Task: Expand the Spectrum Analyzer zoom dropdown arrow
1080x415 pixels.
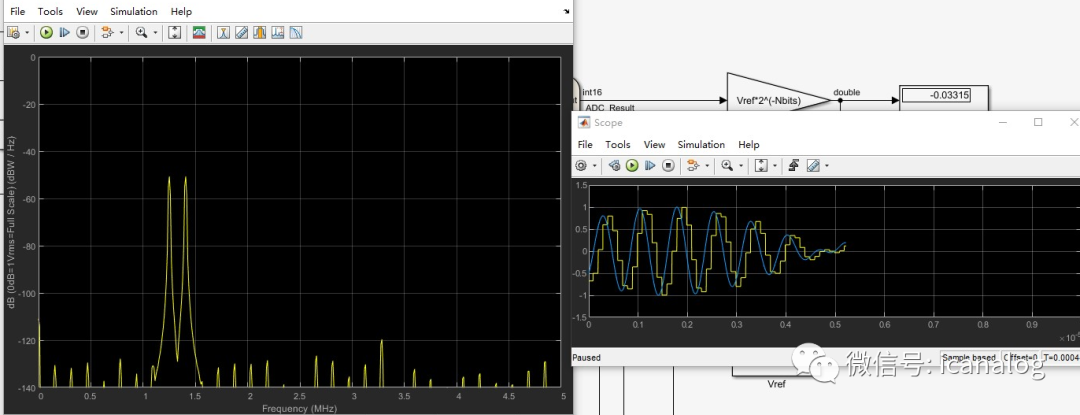Action: (154, 32)
